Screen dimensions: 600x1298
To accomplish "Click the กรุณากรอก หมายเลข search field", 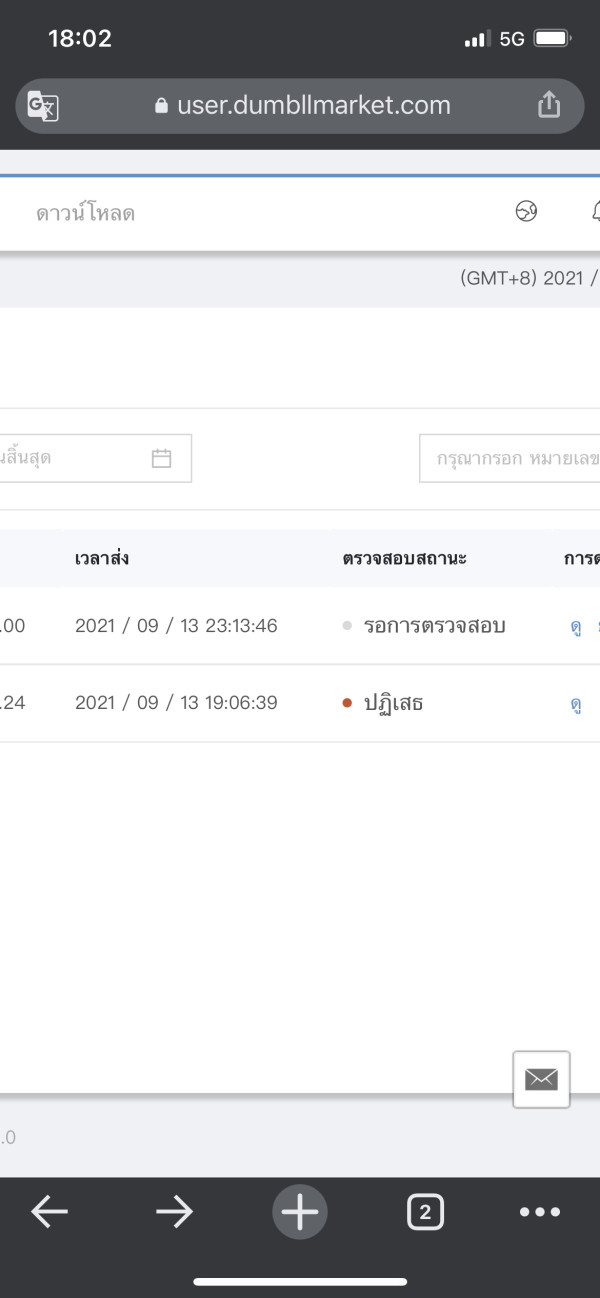I will click(510, 458).
